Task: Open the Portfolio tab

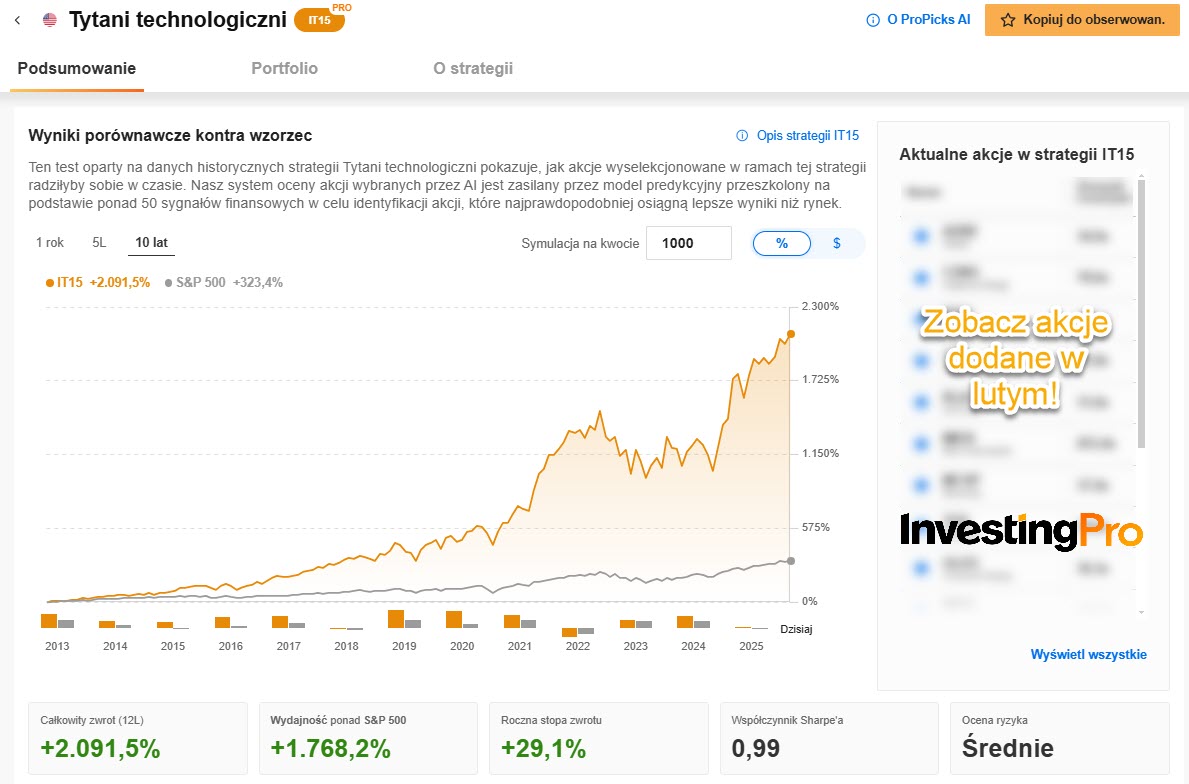Action: point(284,68)
